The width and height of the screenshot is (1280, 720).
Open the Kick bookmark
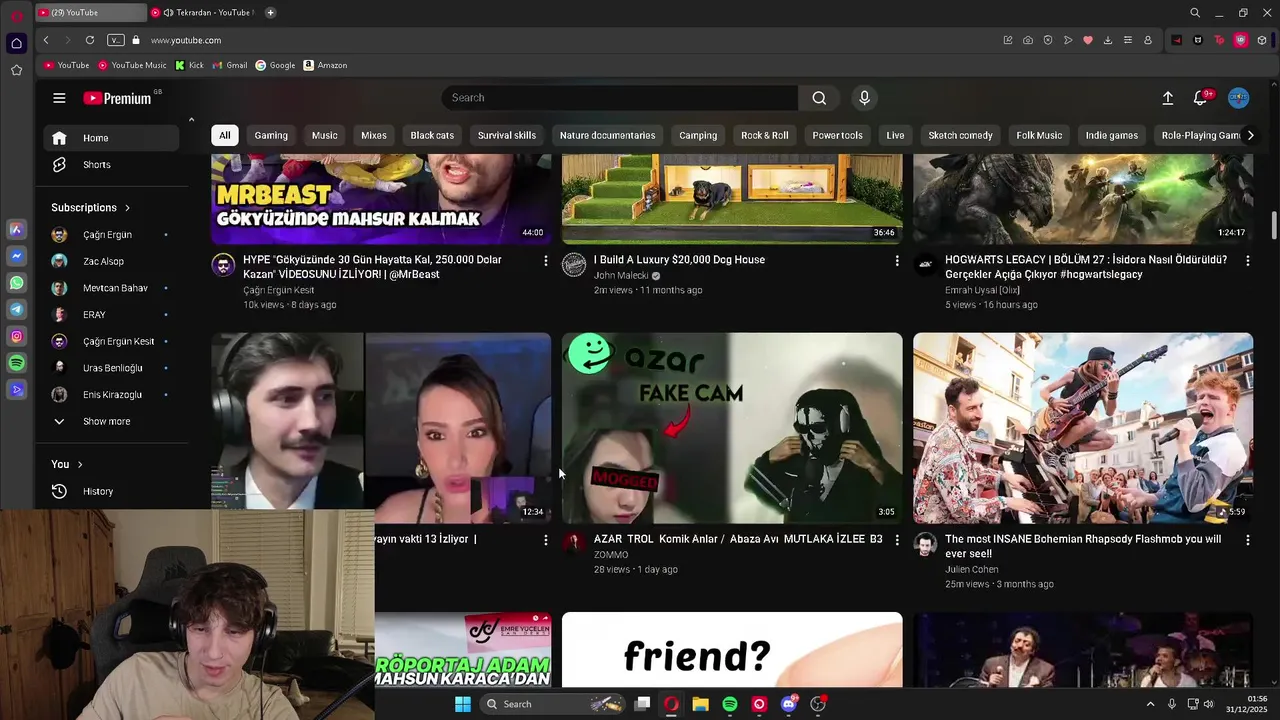(x=189, y=65)
